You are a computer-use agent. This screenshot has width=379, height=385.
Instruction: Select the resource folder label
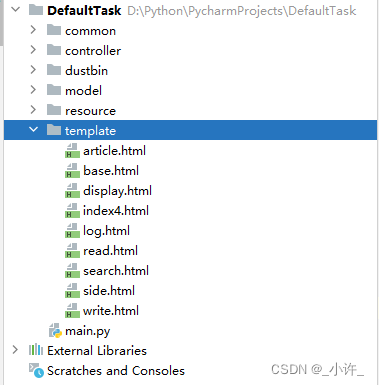point(90,111)
